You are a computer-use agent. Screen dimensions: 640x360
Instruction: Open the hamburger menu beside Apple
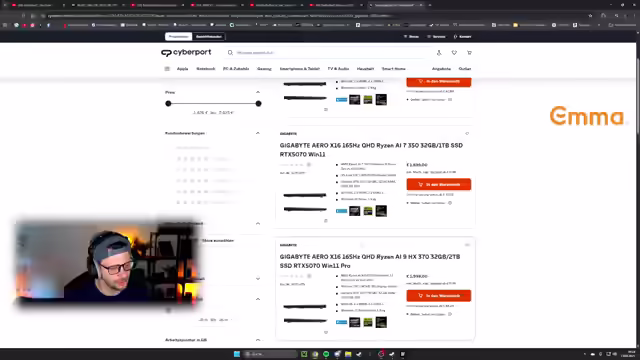click(x=167, y=69)
